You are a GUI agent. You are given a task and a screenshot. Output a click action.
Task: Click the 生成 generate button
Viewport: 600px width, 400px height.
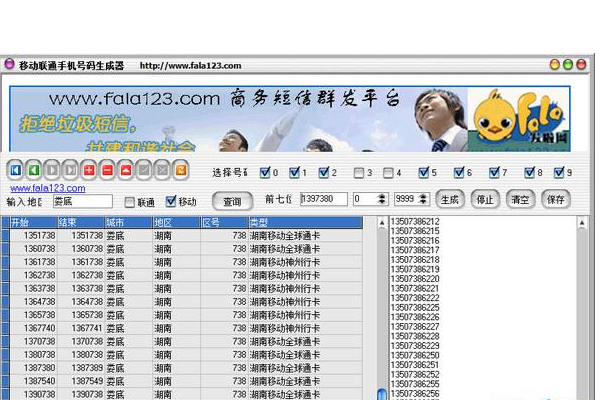coord(450,199)
